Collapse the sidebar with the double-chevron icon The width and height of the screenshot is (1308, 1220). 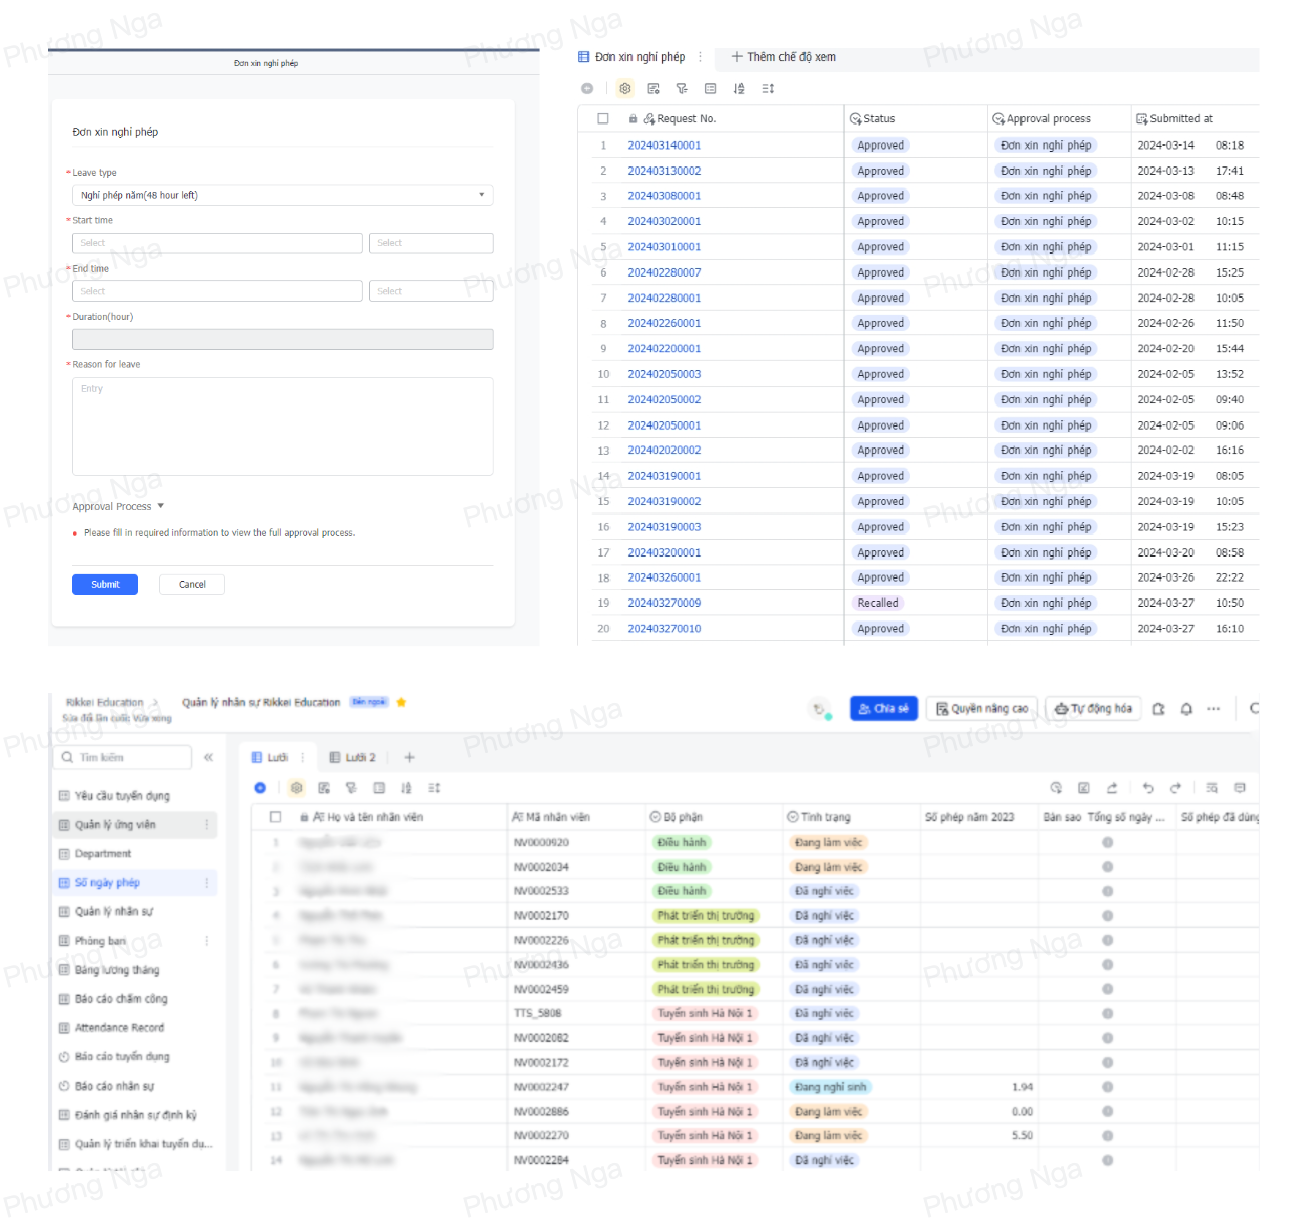[x=208, y=758]
